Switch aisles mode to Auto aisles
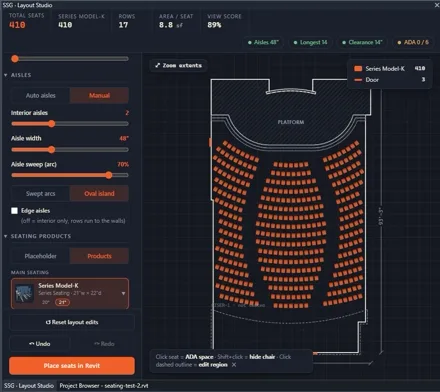This screenshot has width=440, height=392. 41,95
